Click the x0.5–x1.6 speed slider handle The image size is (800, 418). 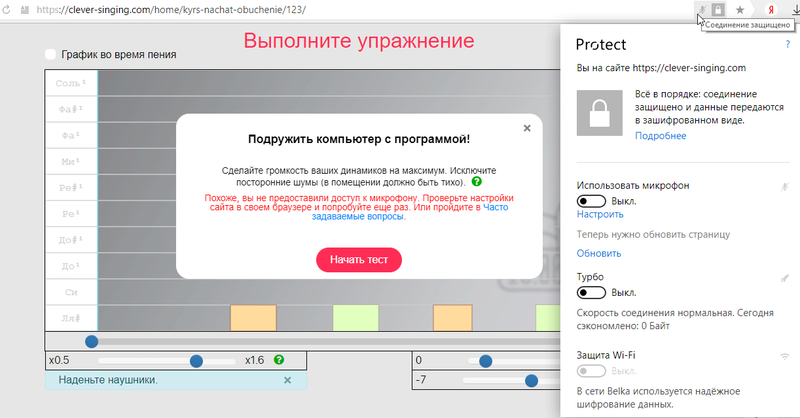pyautogui.click(x=196, y=361)
